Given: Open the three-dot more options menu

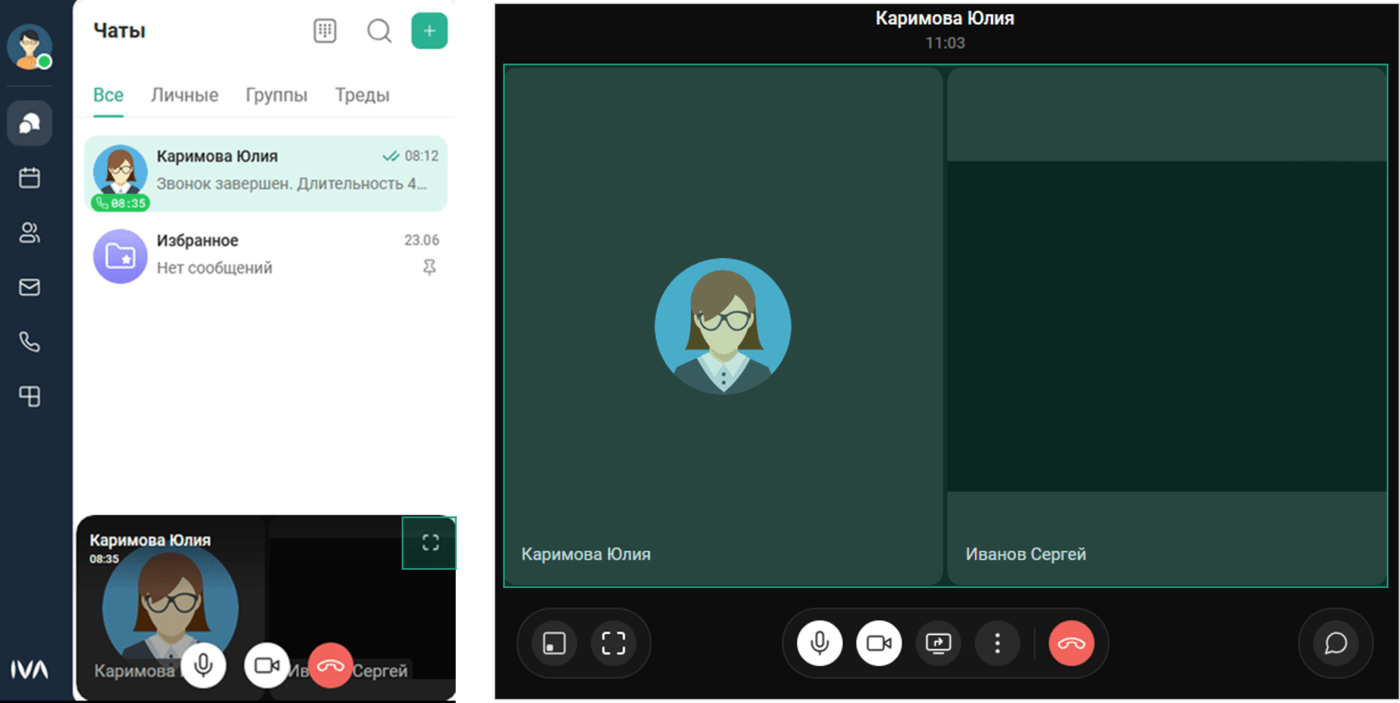Looking at the screenshot, I should click(997, 643).
